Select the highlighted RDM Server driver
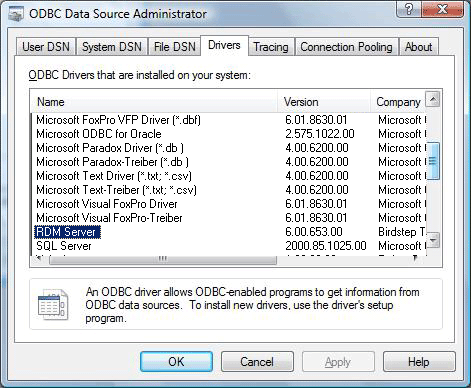The height and width of the screenshot is (388, 471). [67, 232]
